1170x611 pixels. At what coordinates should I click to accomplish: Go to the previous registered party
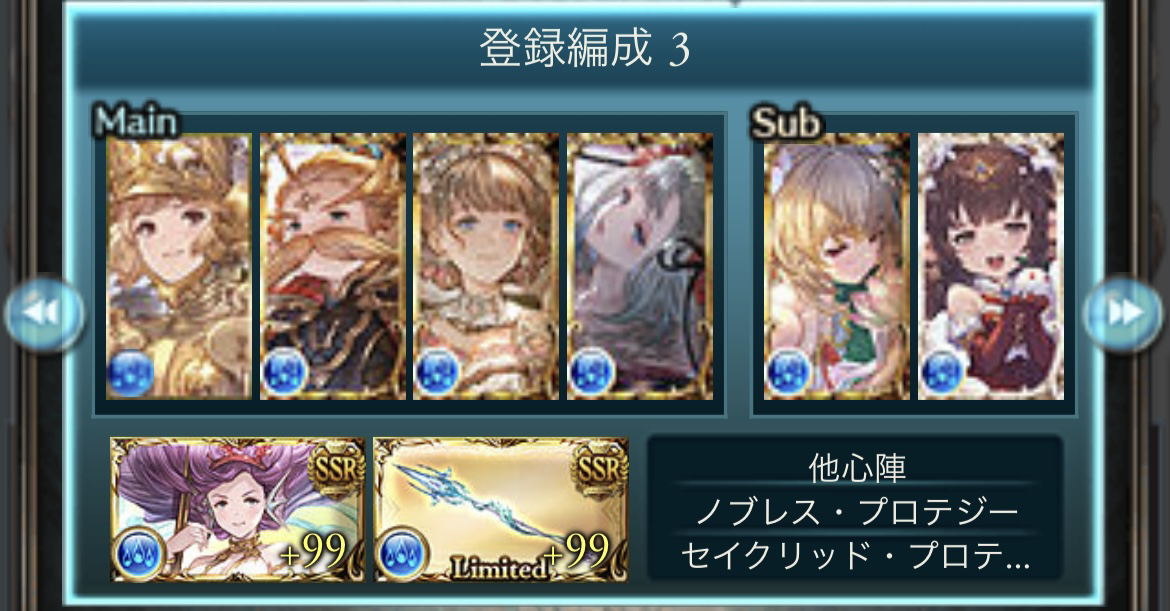(x=44, y=313)
